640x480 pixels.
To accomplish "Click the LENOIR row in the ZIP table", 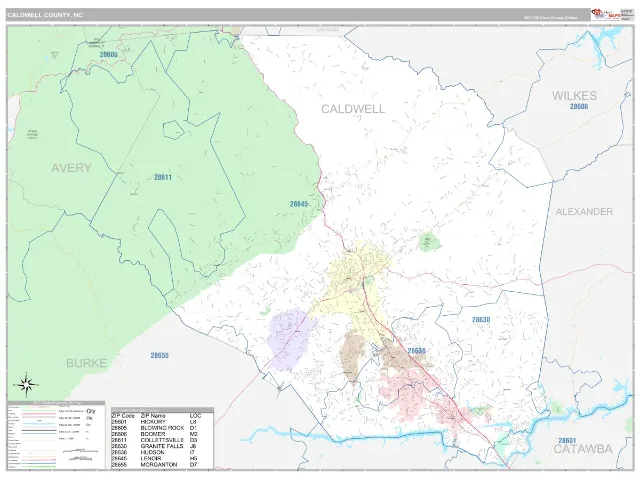I will (162, 458).
